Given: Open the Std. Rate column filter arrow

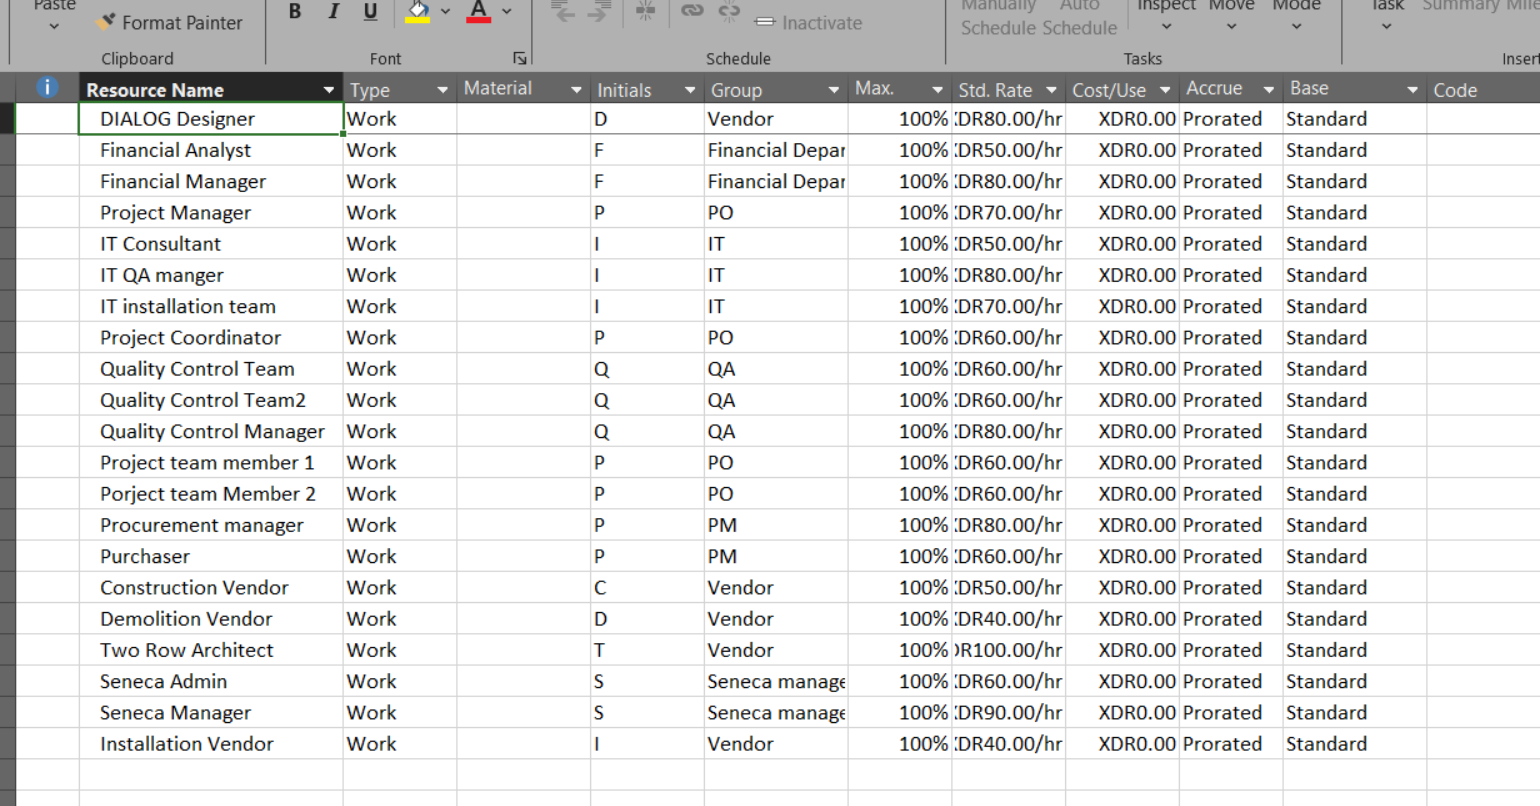Looking at the screenshot, I should (1051, 90).
